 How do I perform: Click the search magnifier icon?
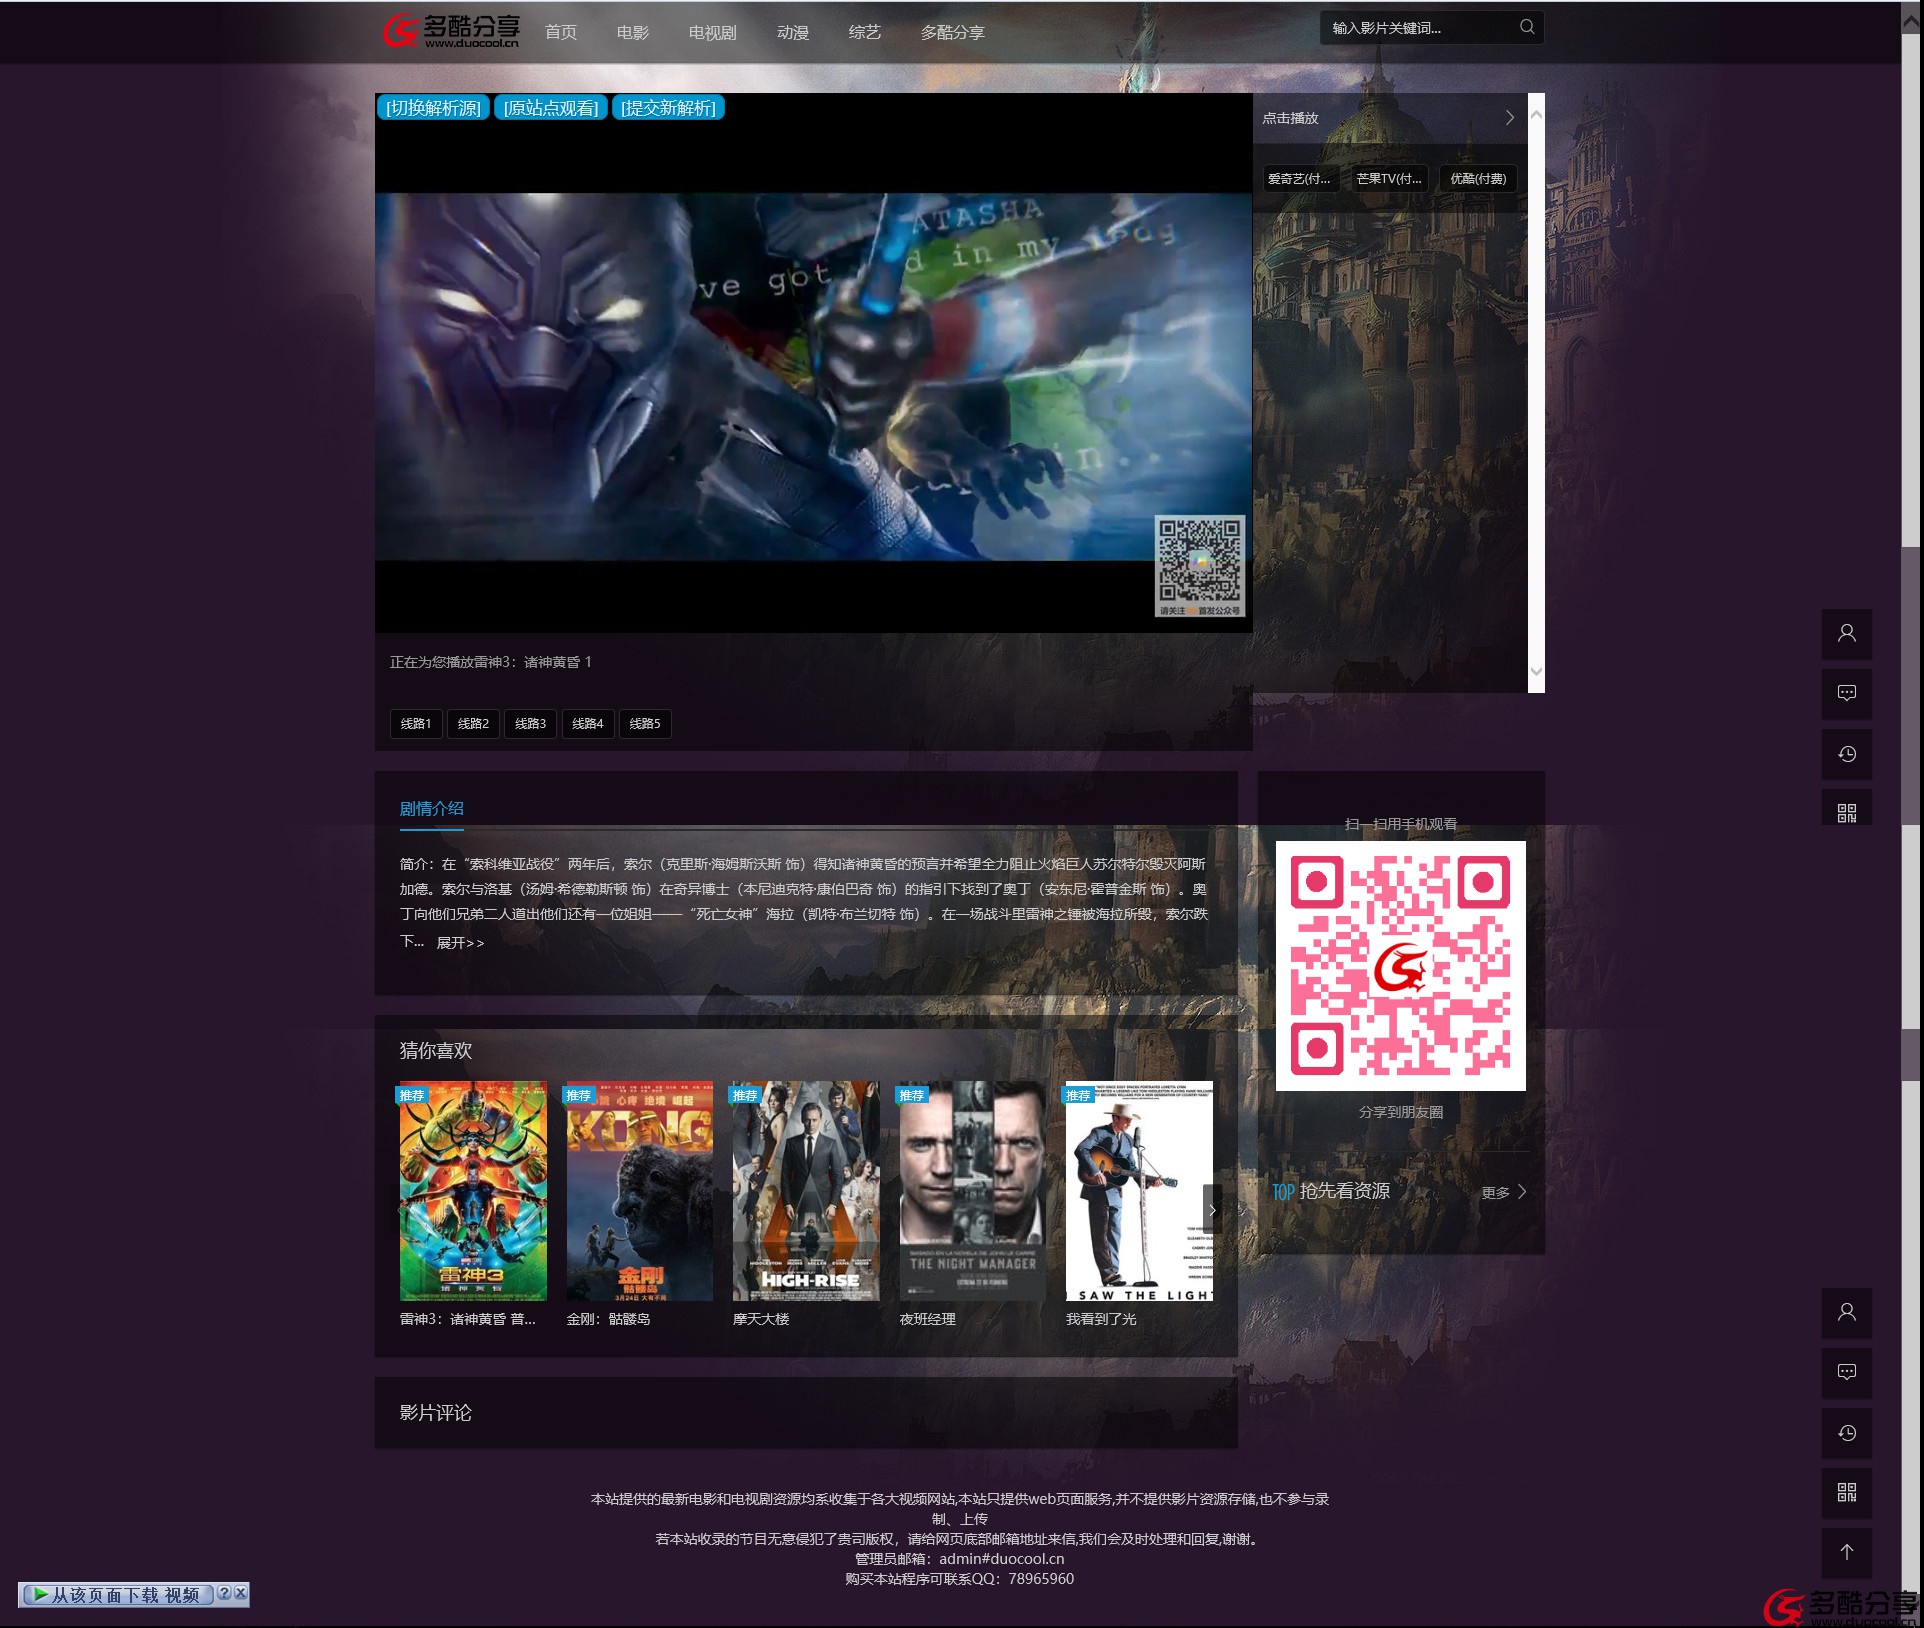[1526, 27]
